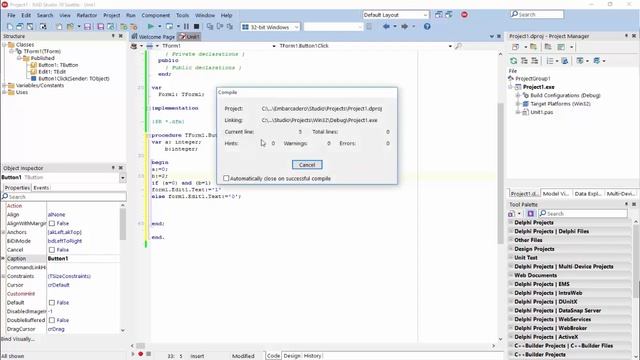Open the Component menu
The image size is (640, 360).
pyautogui.click(x=156, y=15)
